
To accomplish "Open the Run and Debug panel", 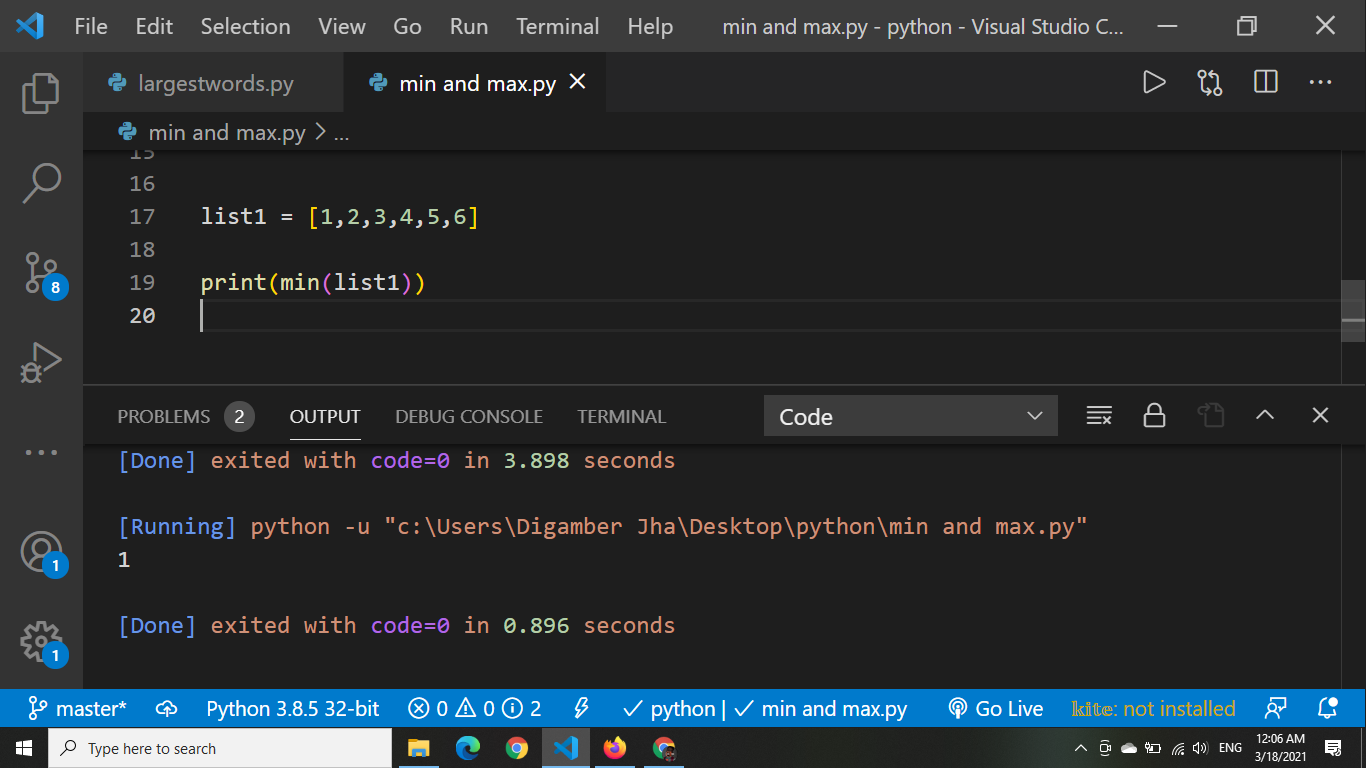I will point(41,362).
